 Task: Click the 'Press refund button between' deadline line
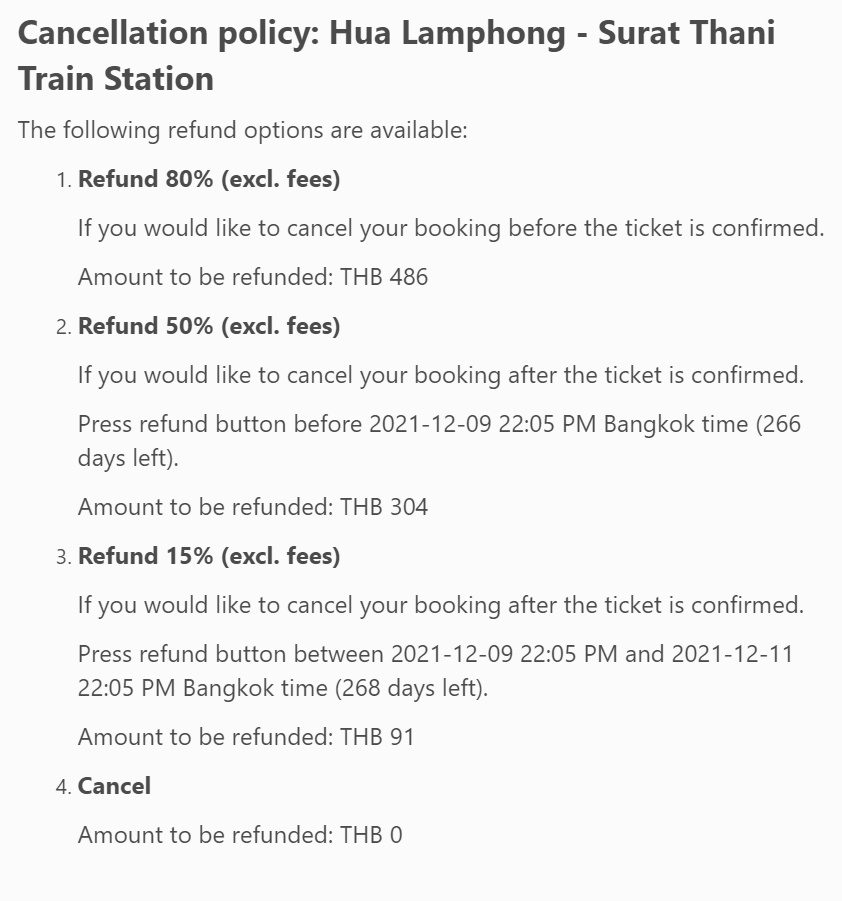(435, 654)
